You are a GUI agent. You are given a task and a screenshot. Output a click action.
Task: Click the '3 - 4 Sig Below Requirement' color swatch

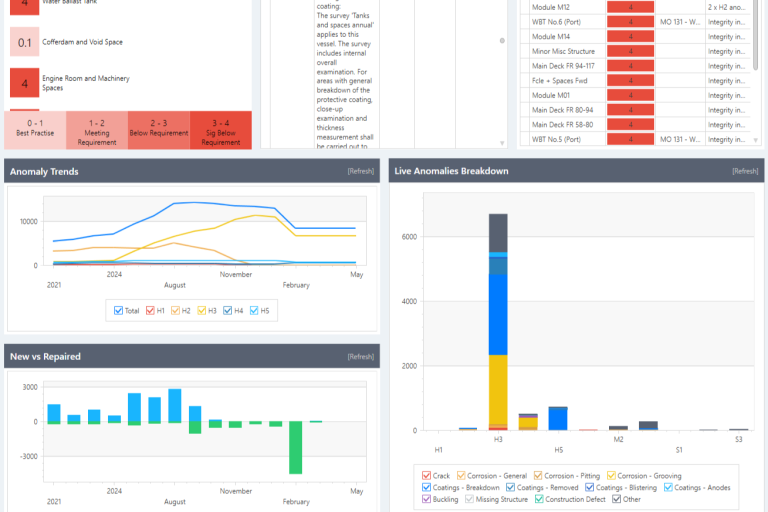click(220, 130)
